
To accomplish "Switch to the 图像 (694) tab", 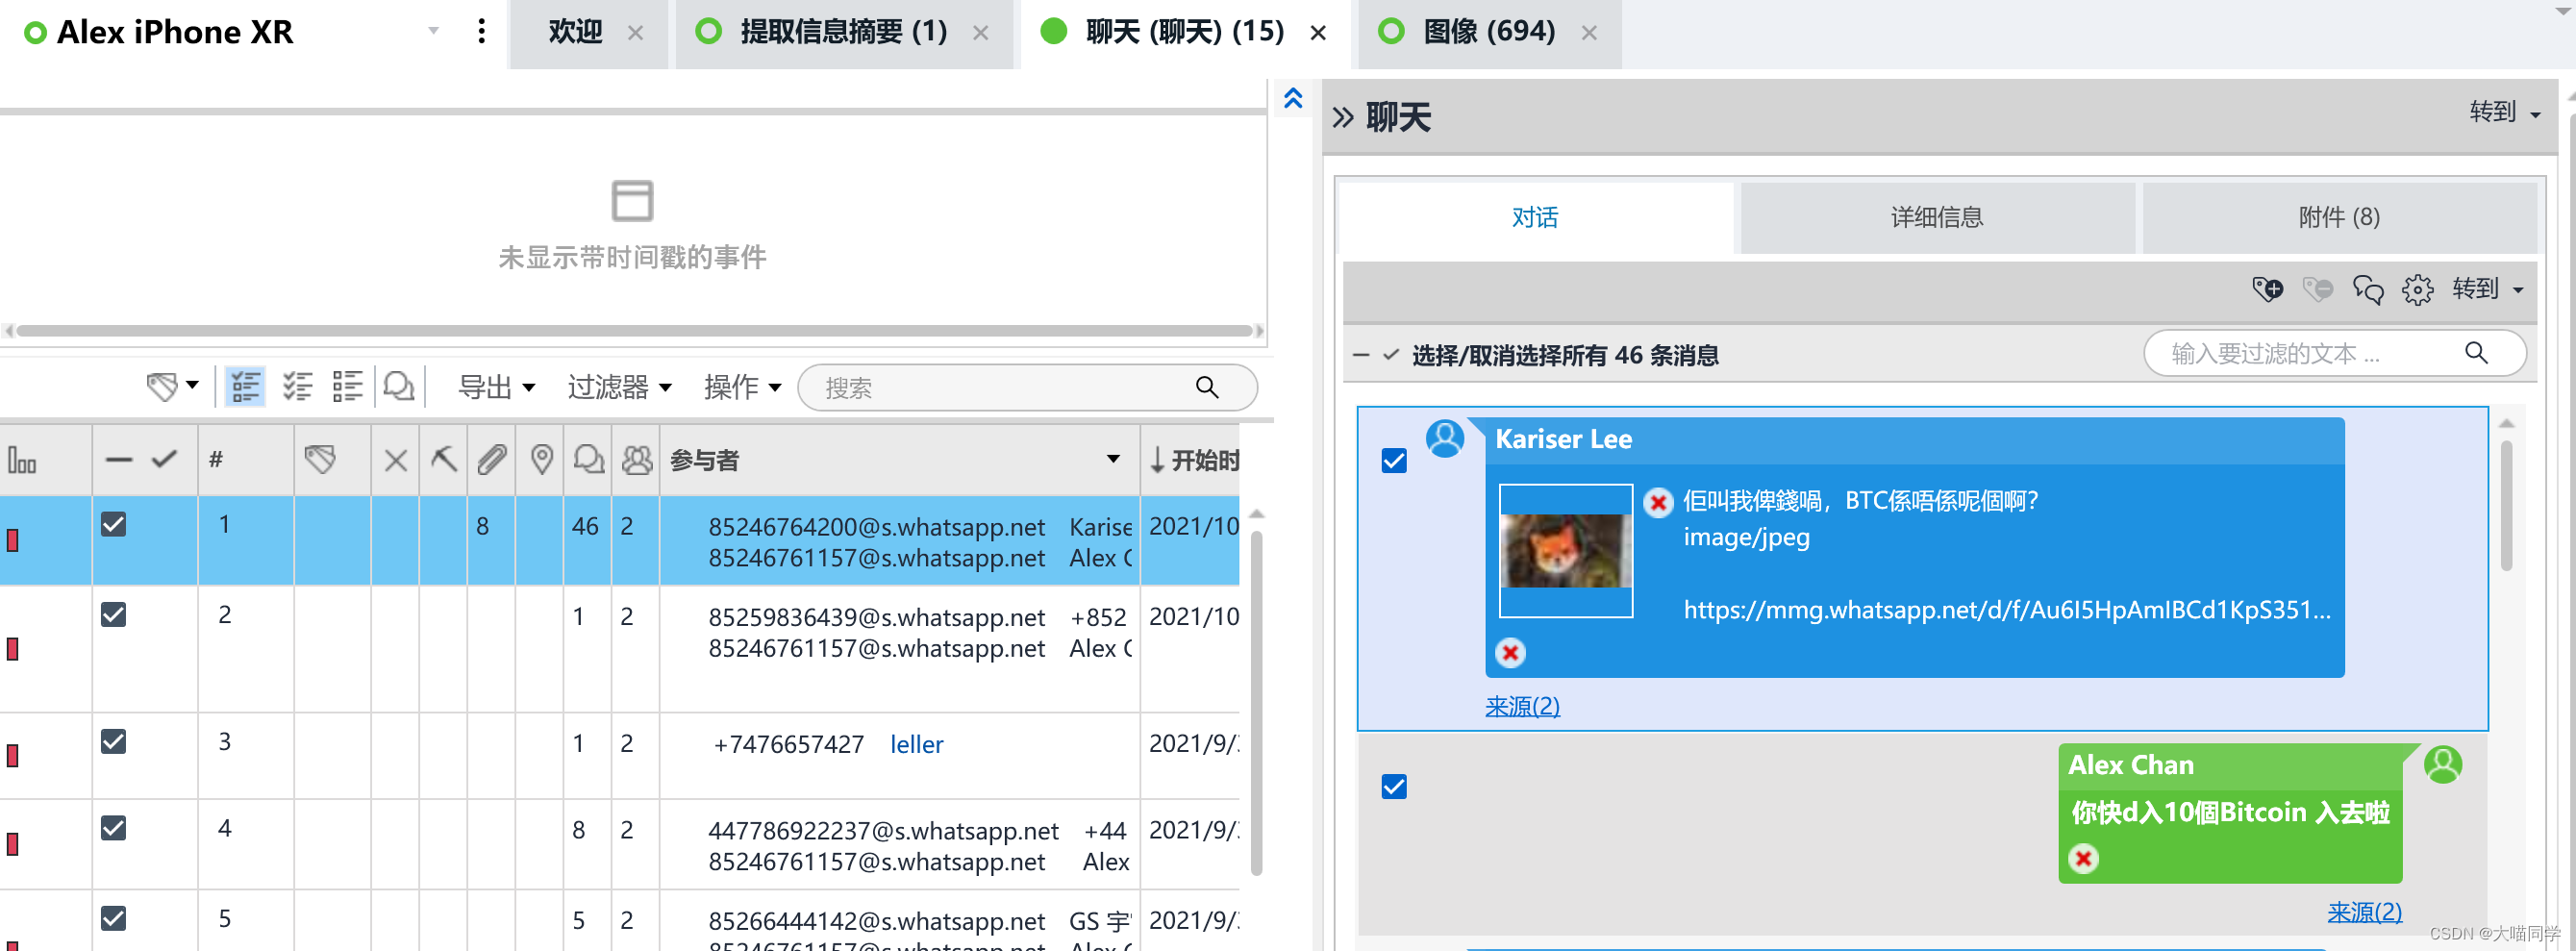I will (1489, 32).
